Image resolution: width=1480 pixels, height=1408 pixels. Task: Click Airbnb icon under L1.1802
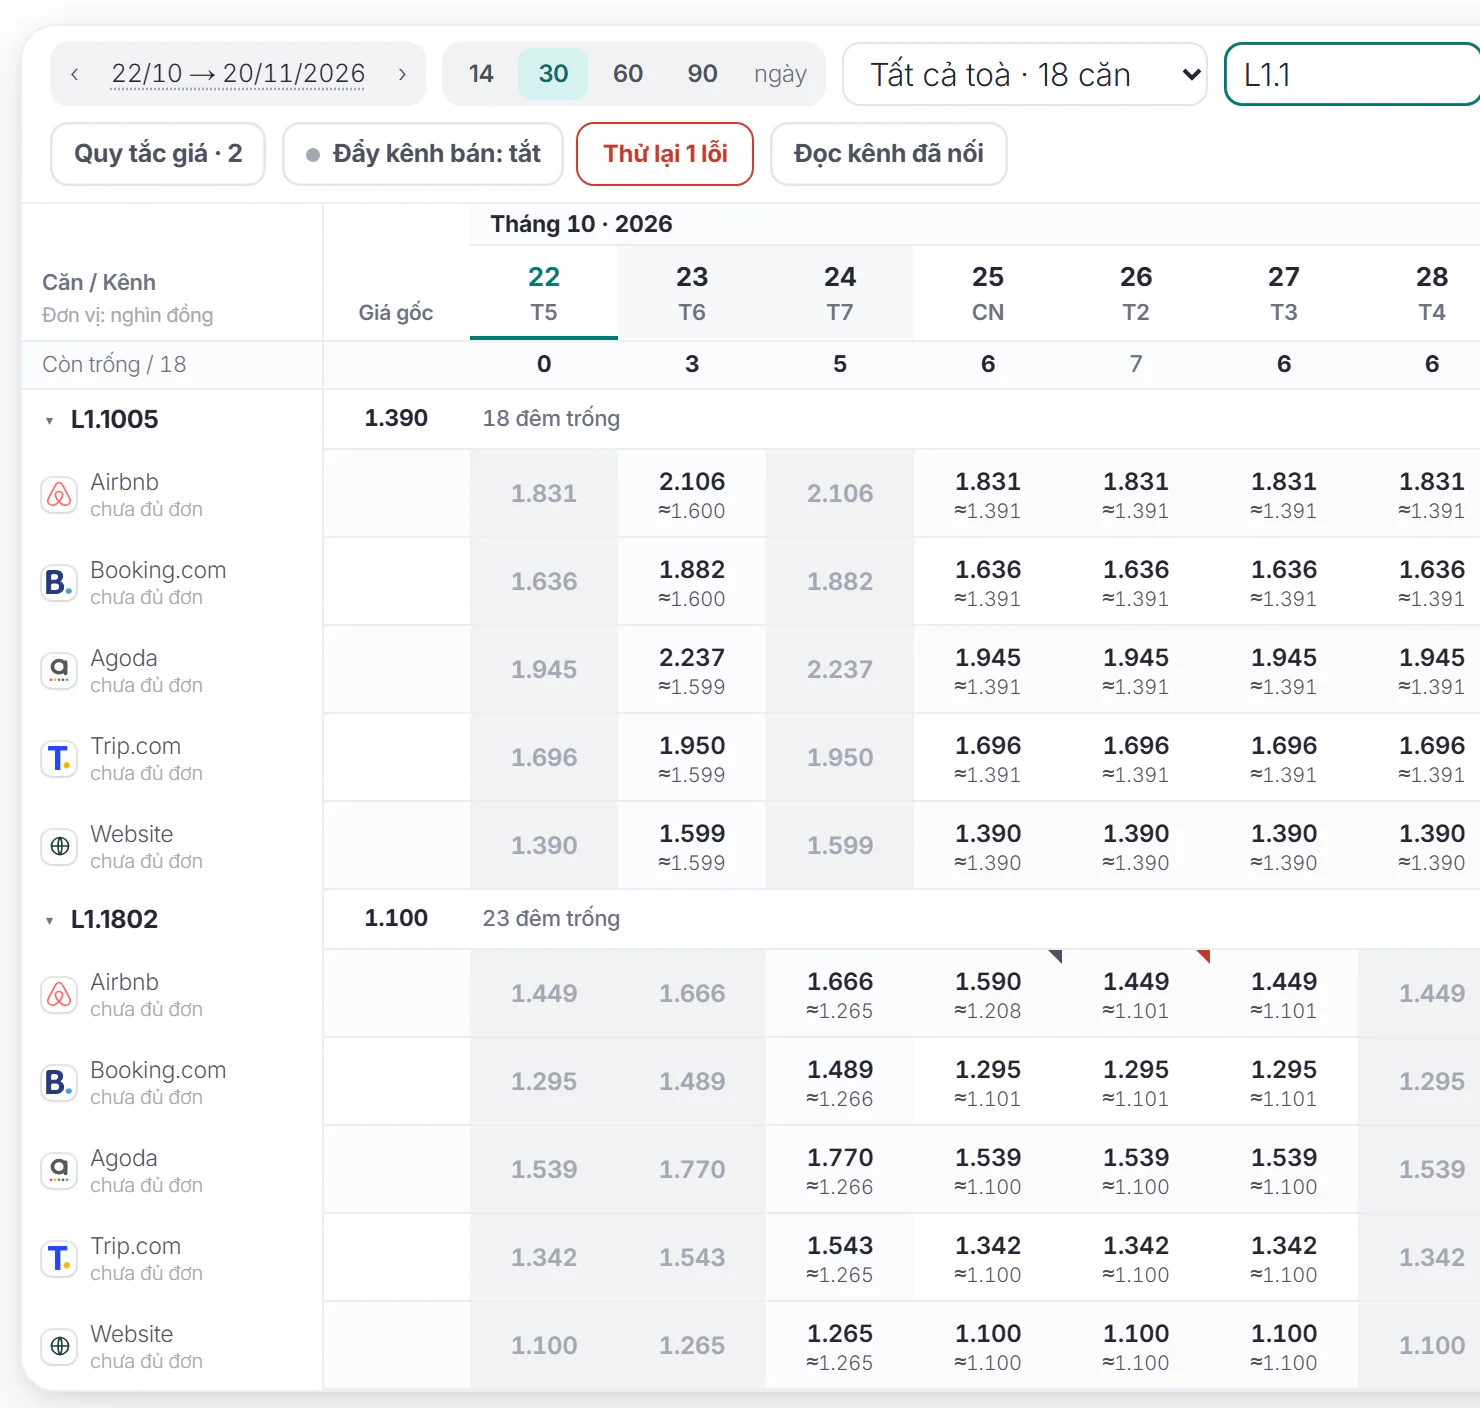pyautogui.click(x=59, y=995)
